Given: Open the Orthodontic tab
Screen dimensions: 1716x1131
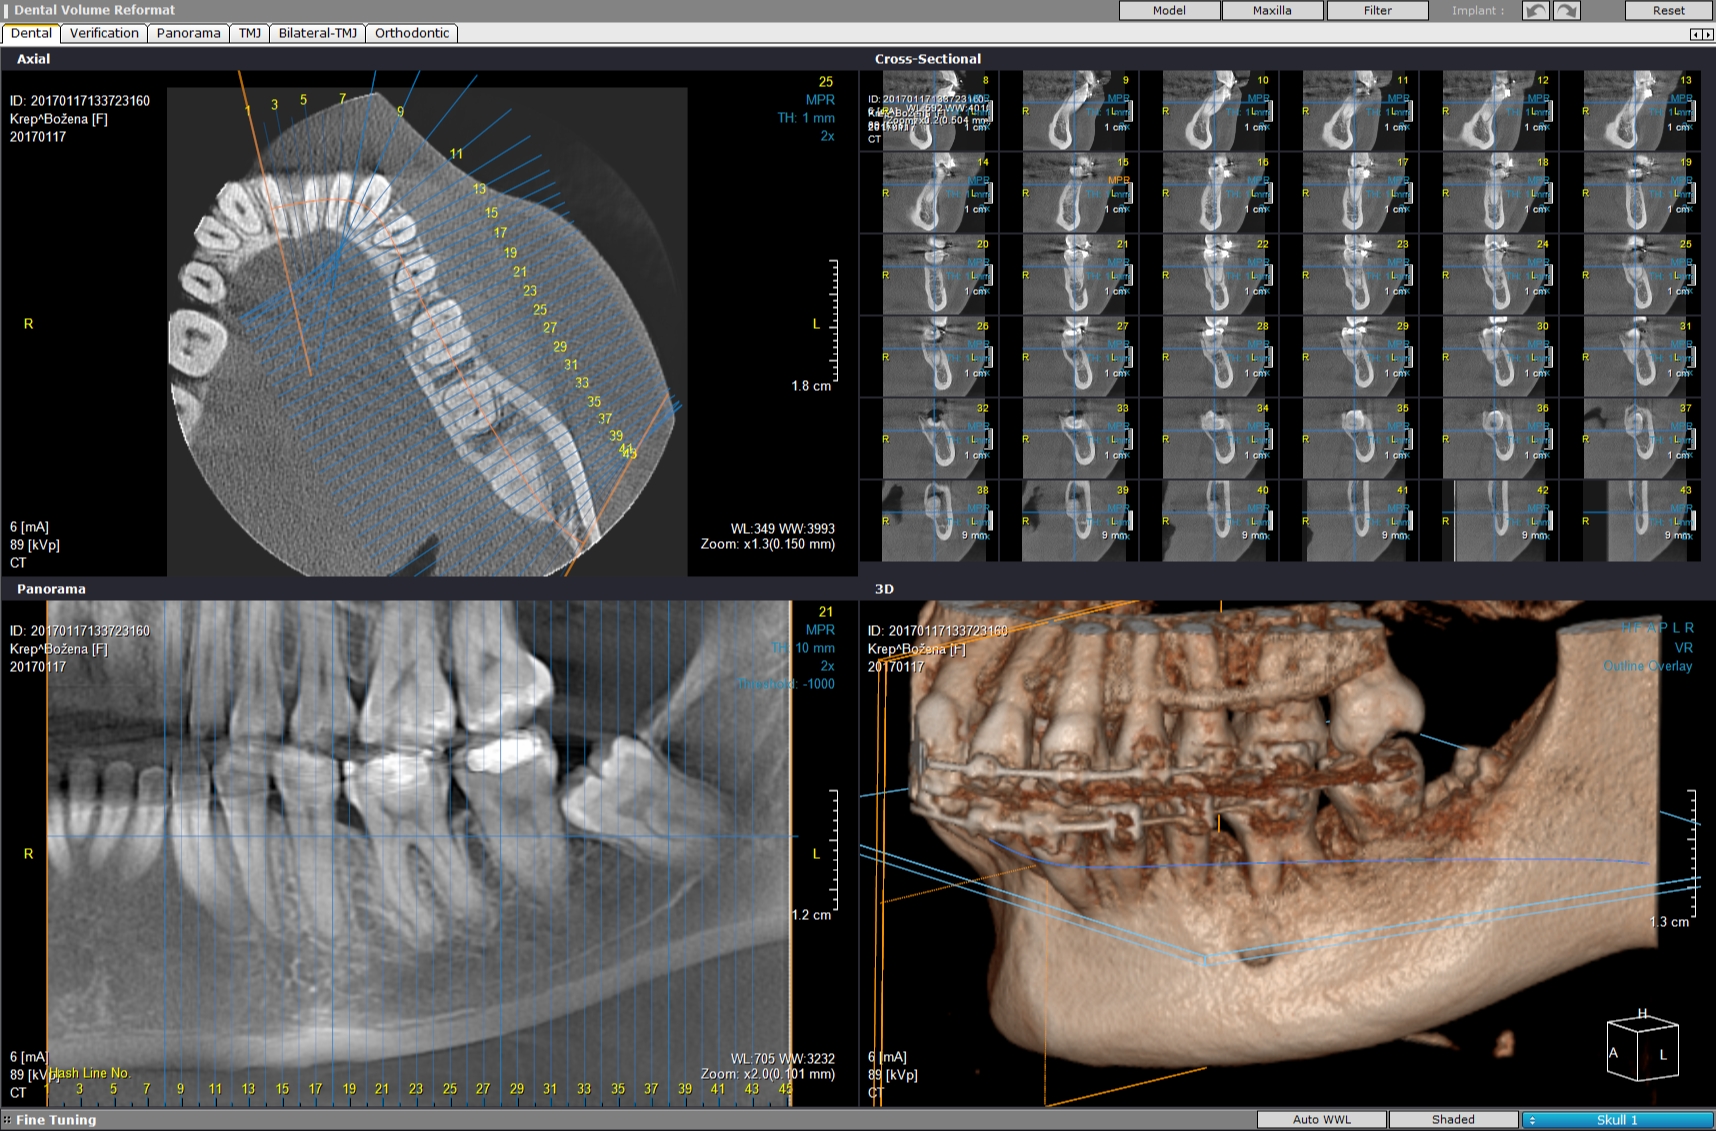Looking at the screenshot, I should pyautogui.click(x=412, y=33).
